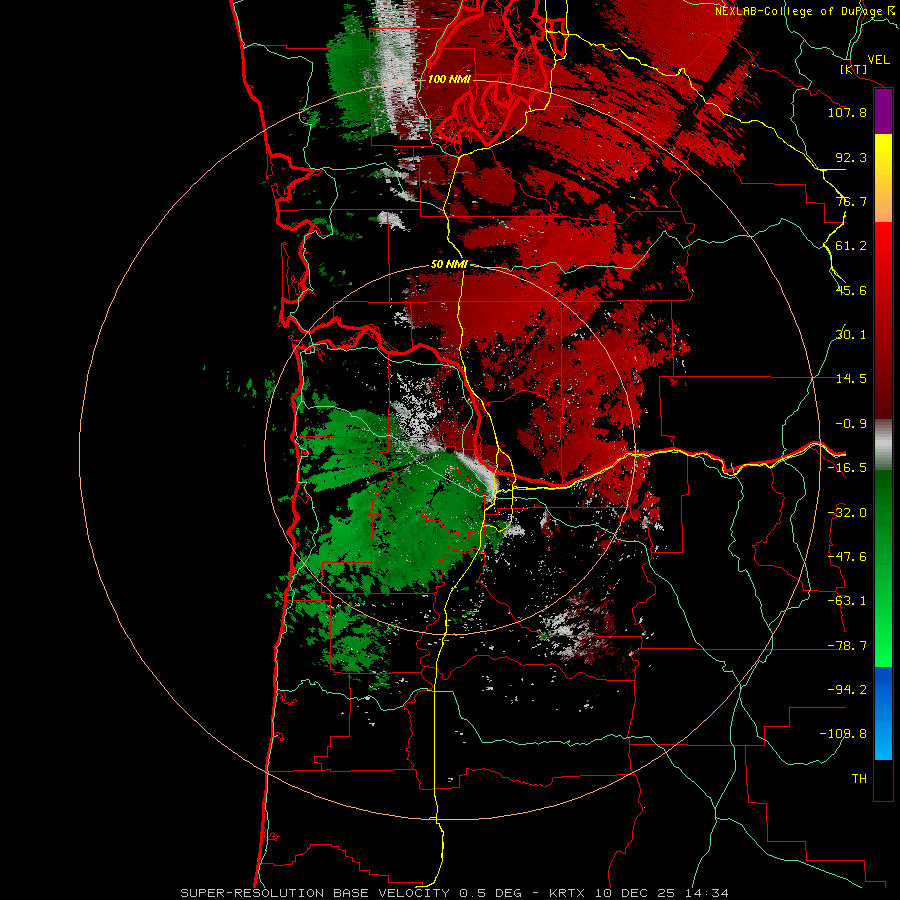
Task: Click the -63.1 velocity scale value
Action: [847, 601]
